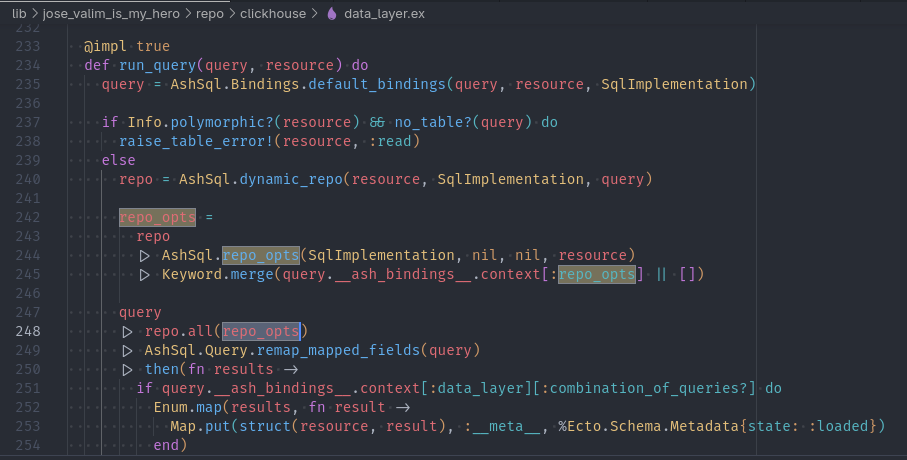This screenshot has width=907, height=460.
Task: Click 'Map' module on line 253
Action: coord(183,426)
